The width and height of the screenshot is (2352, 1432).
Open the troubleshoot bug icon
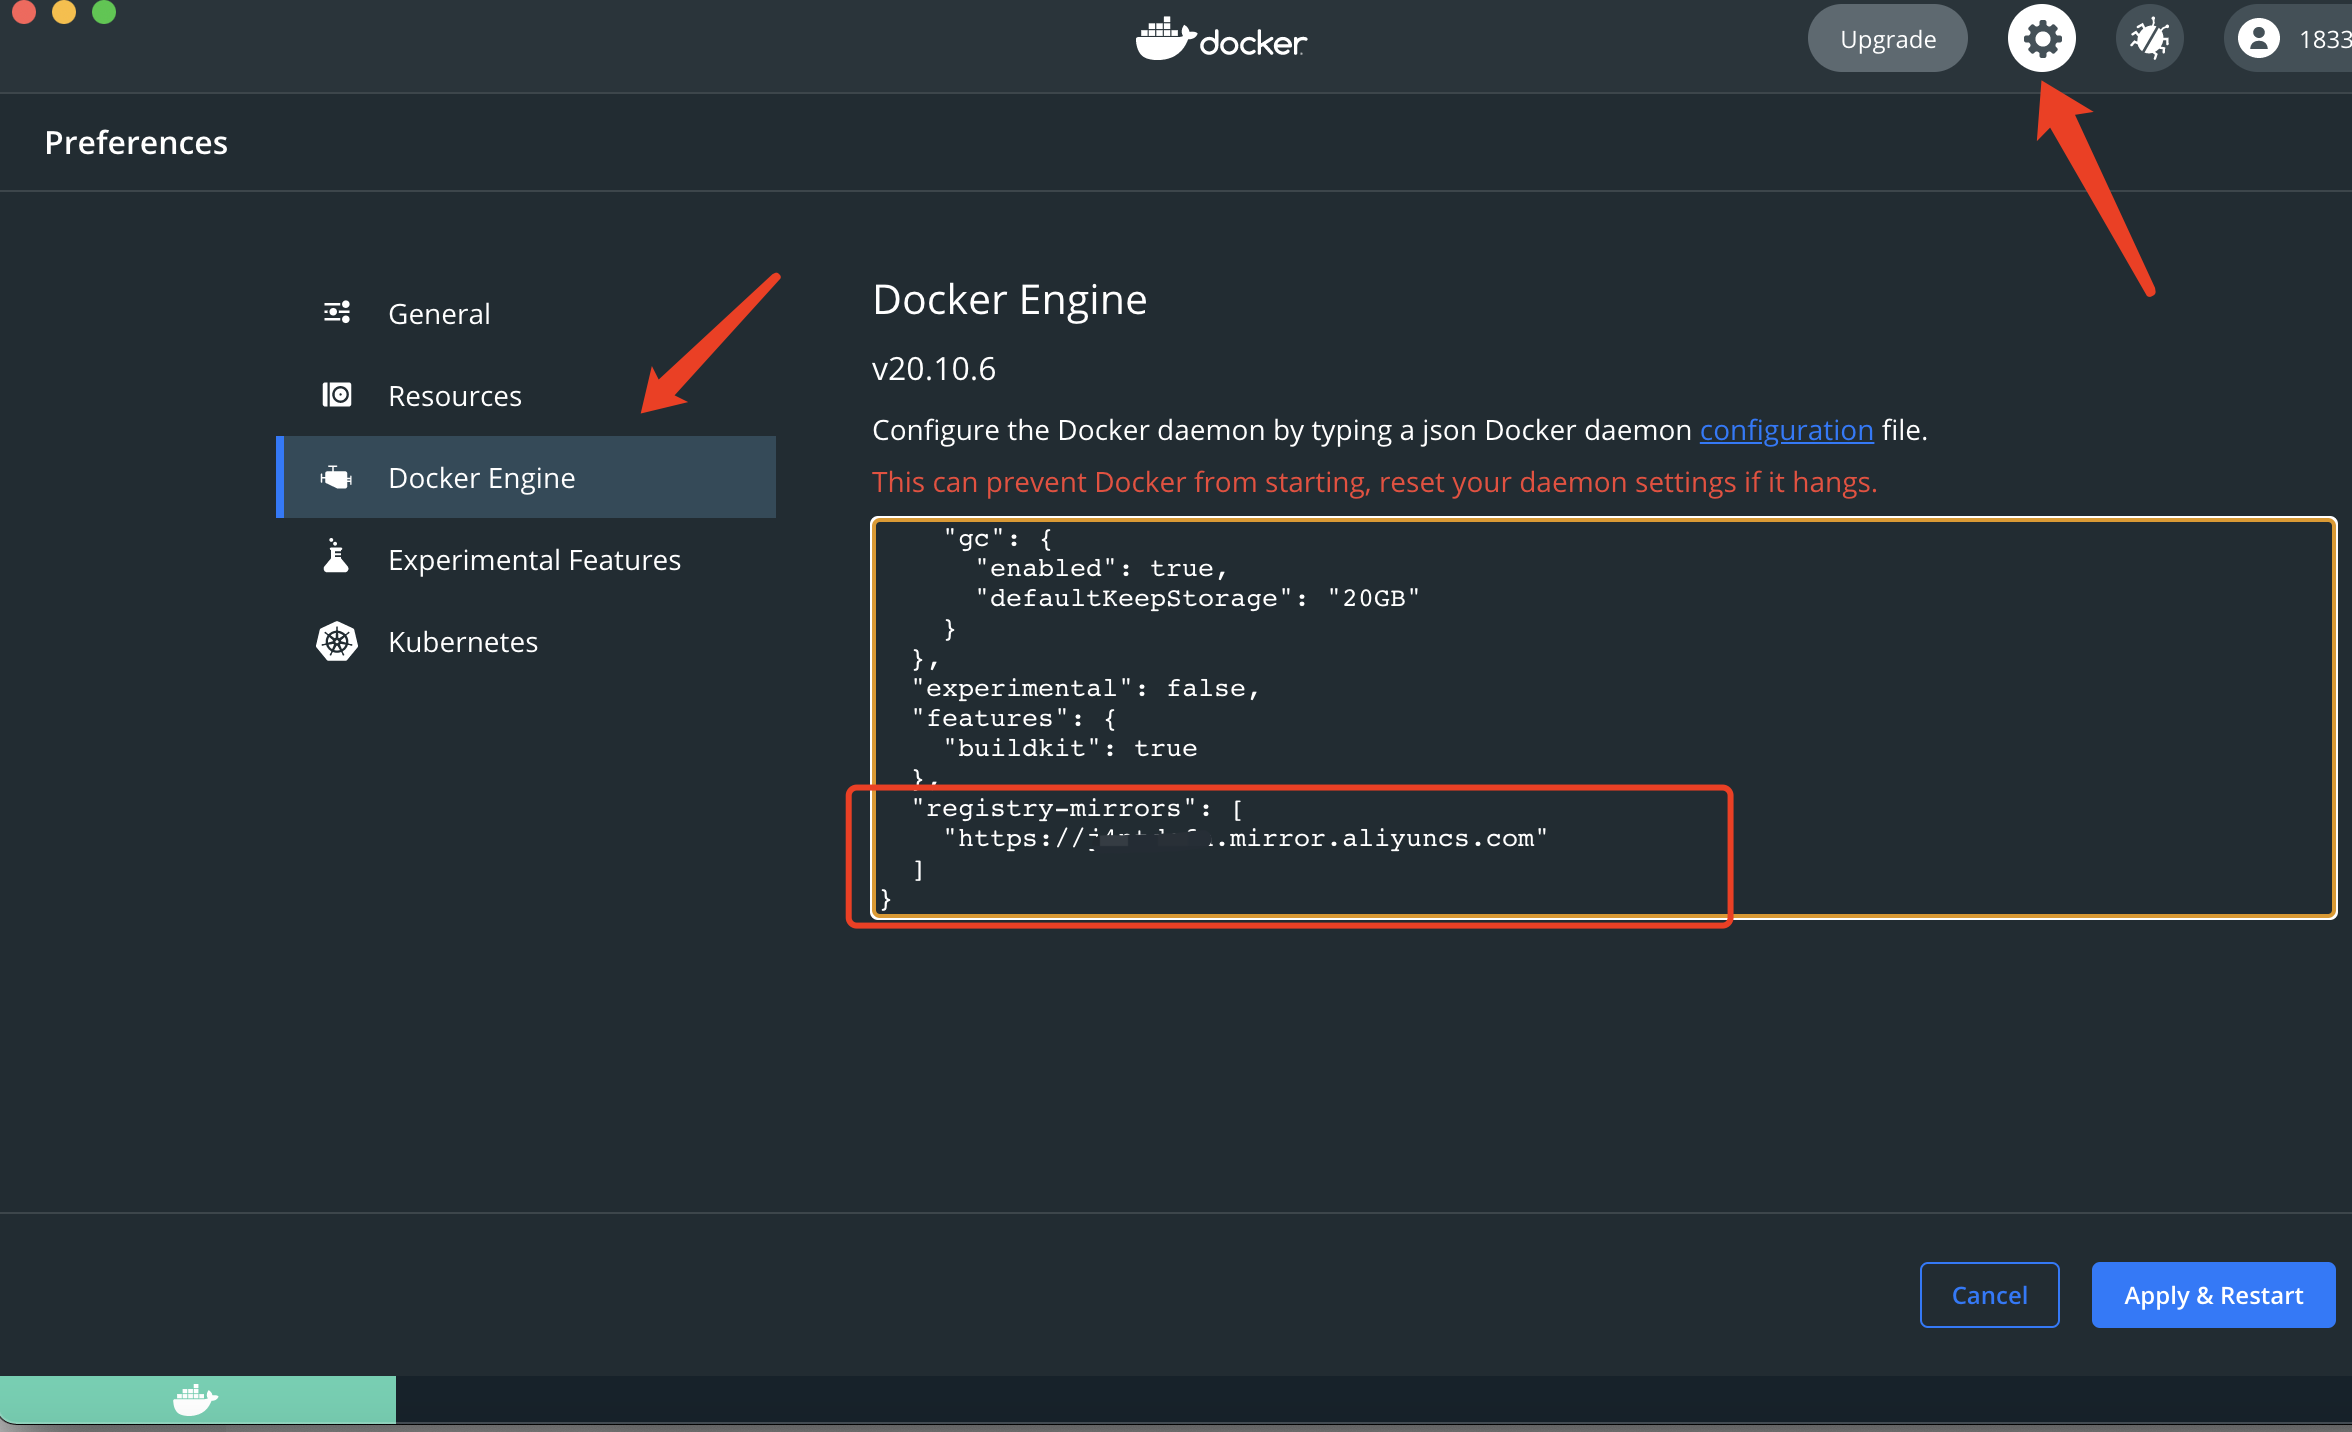[2149, 39]
